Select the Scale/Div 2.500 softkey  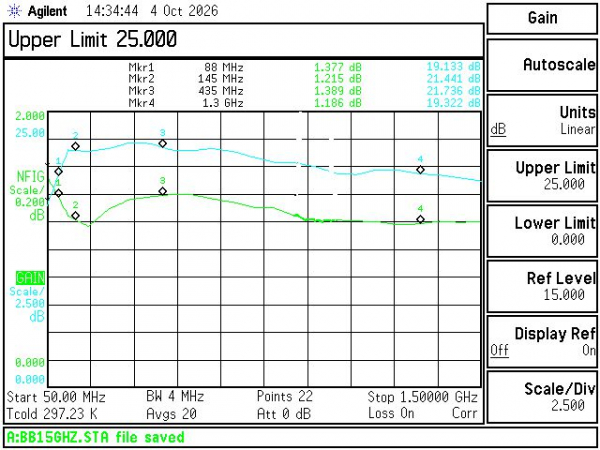(542, 397)
